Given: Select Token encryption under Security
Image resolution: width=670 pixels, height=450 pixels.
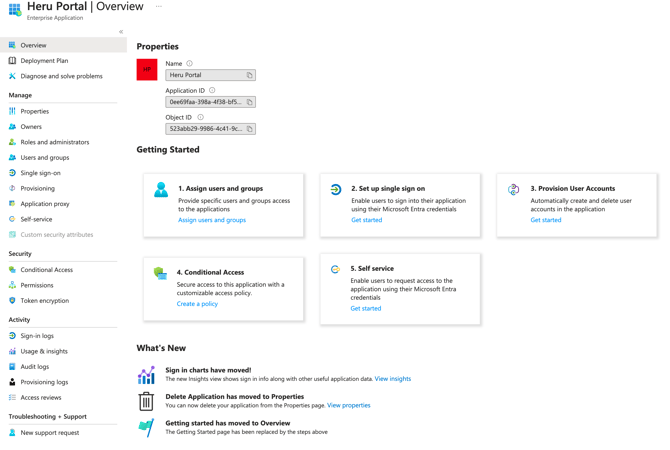Looking at the screenshot, I should click(x=44, y=300).
